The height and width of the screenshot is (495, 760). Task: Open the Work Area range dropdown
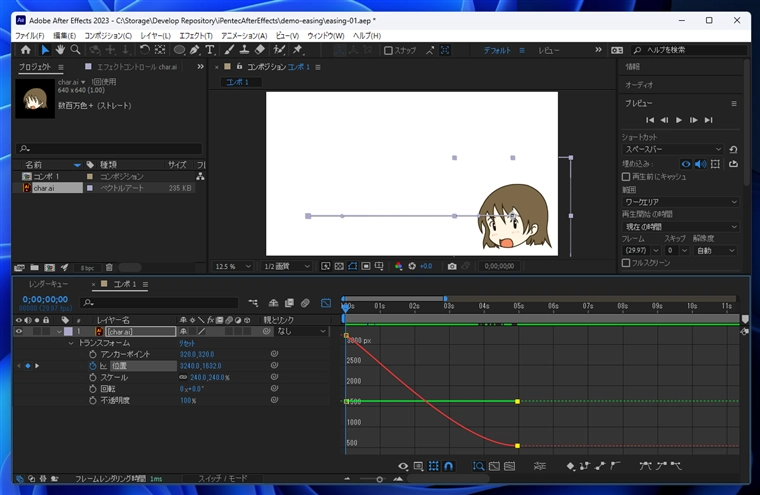click(681, 202)
